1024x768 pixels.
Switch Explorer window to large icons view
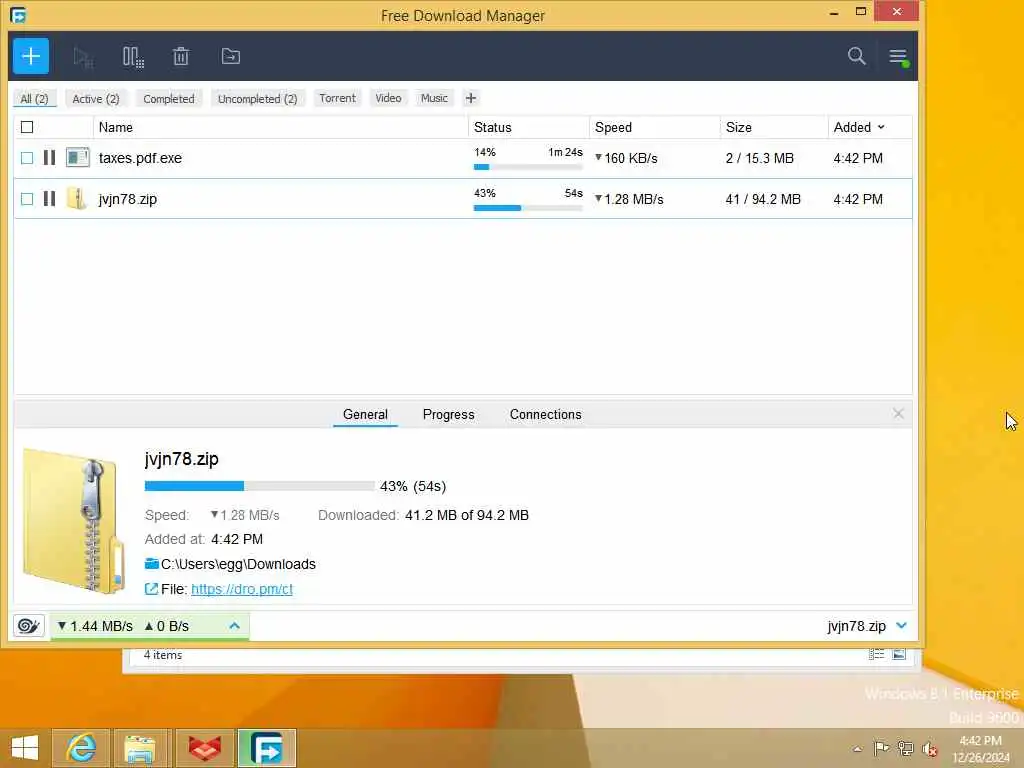tap(899, 654)
